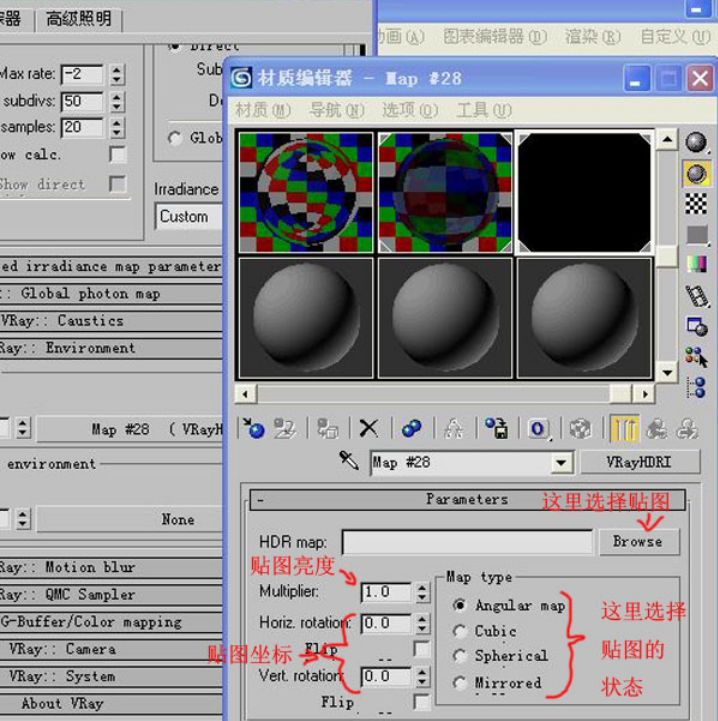Click sample slots scroll right arrow
This screenshot has width=718, height=721.
pos(644,394)
